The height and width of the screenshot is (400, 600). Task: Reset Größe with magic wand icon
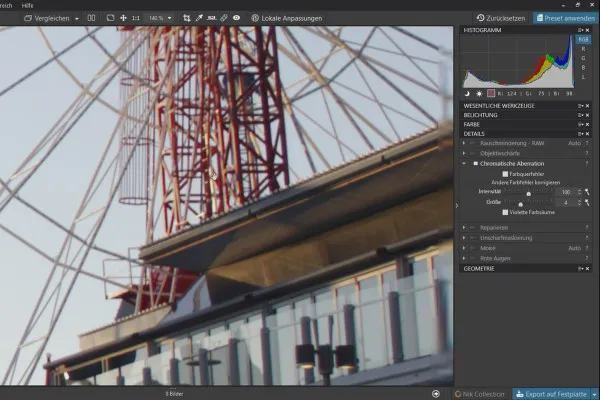tap(587, 202)
